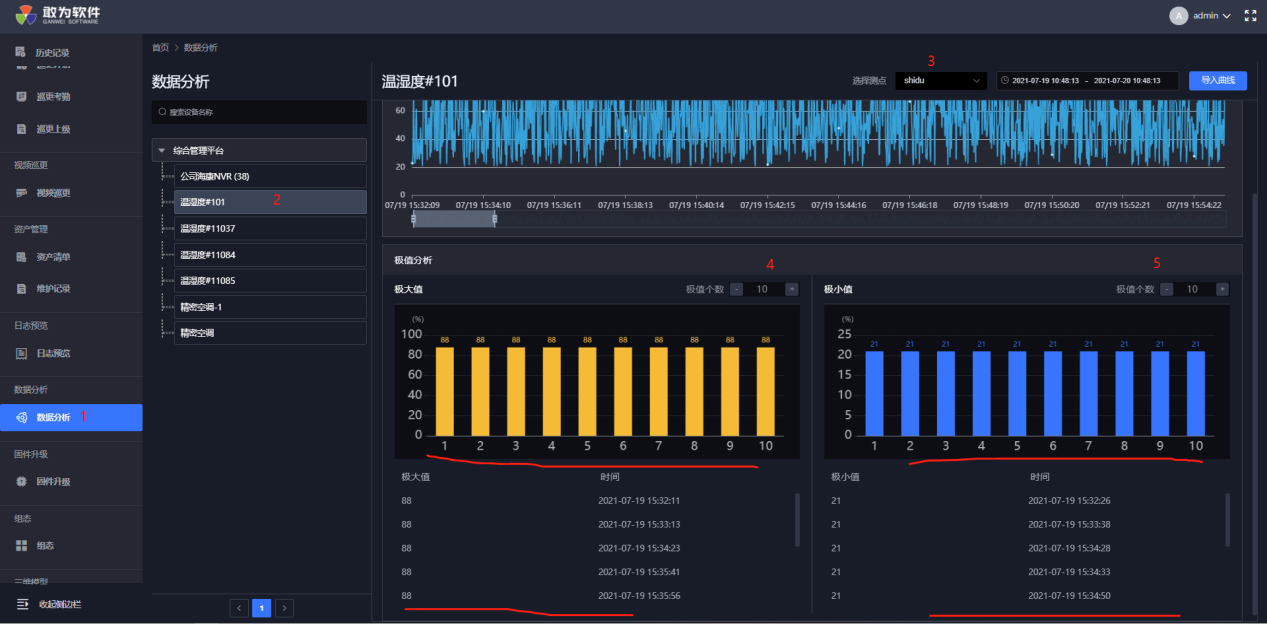Open 日志预览 in the sidebar
This screenshot has height=624, width=1267.
[52, 353]
